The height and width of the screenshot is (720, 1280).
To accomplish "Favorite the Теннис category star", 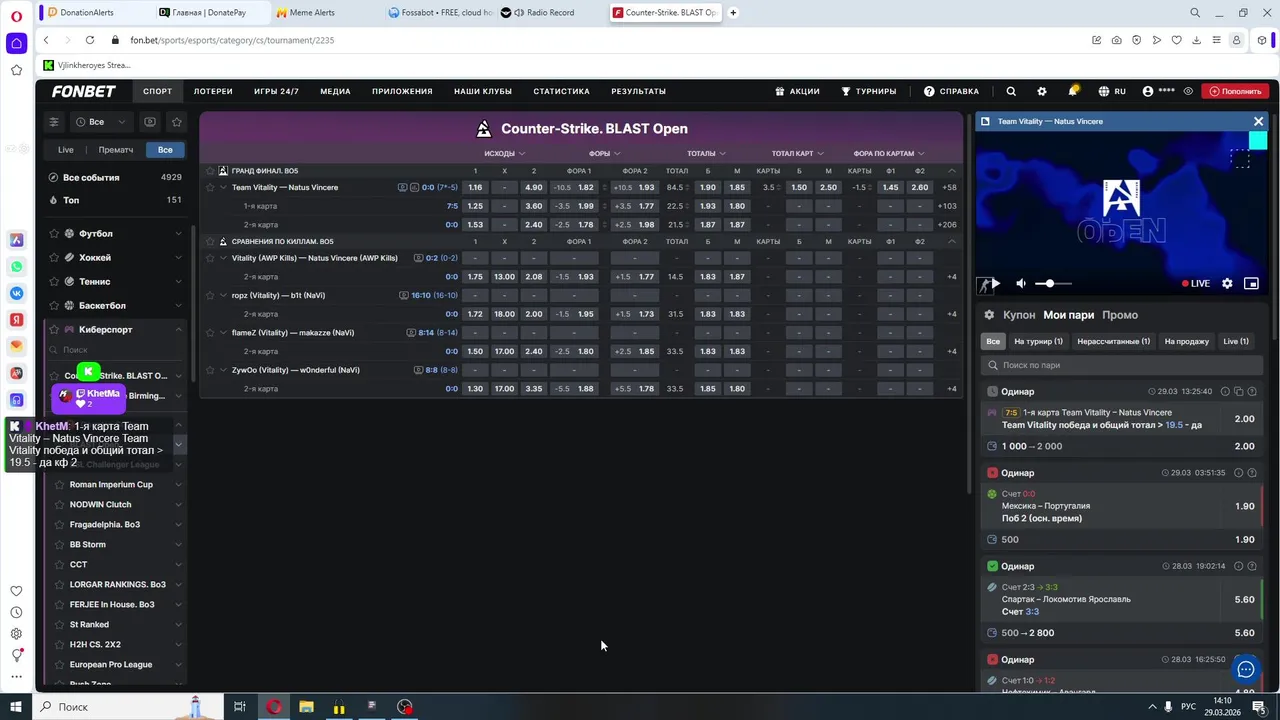I will [x=54, y=282].
